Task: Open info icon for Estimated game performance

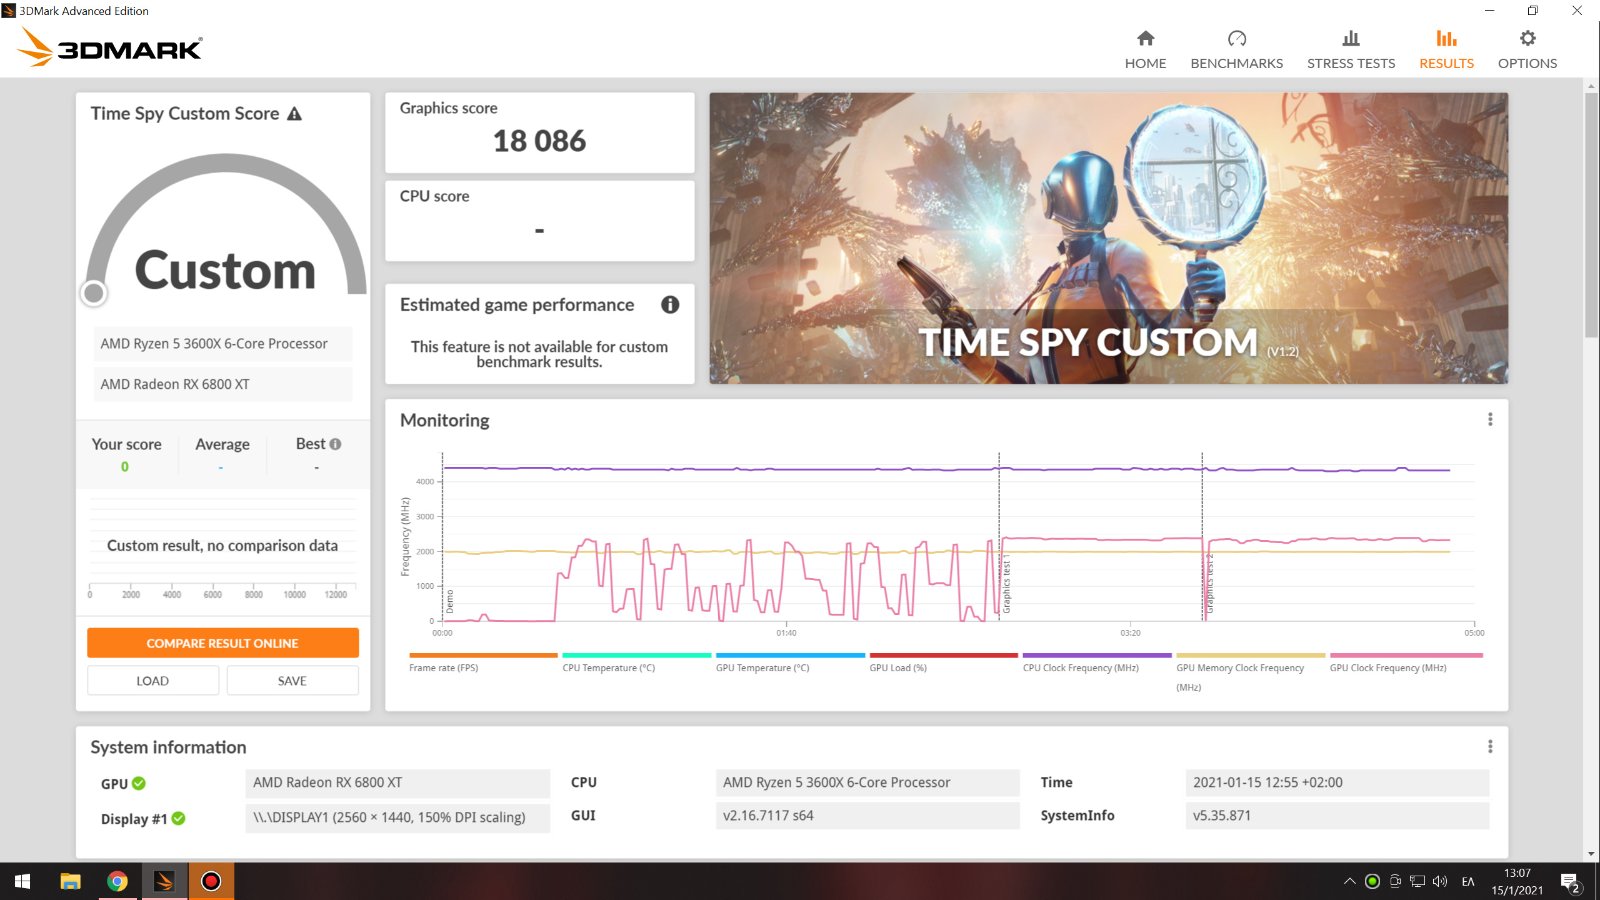Action: click(670, 305)
